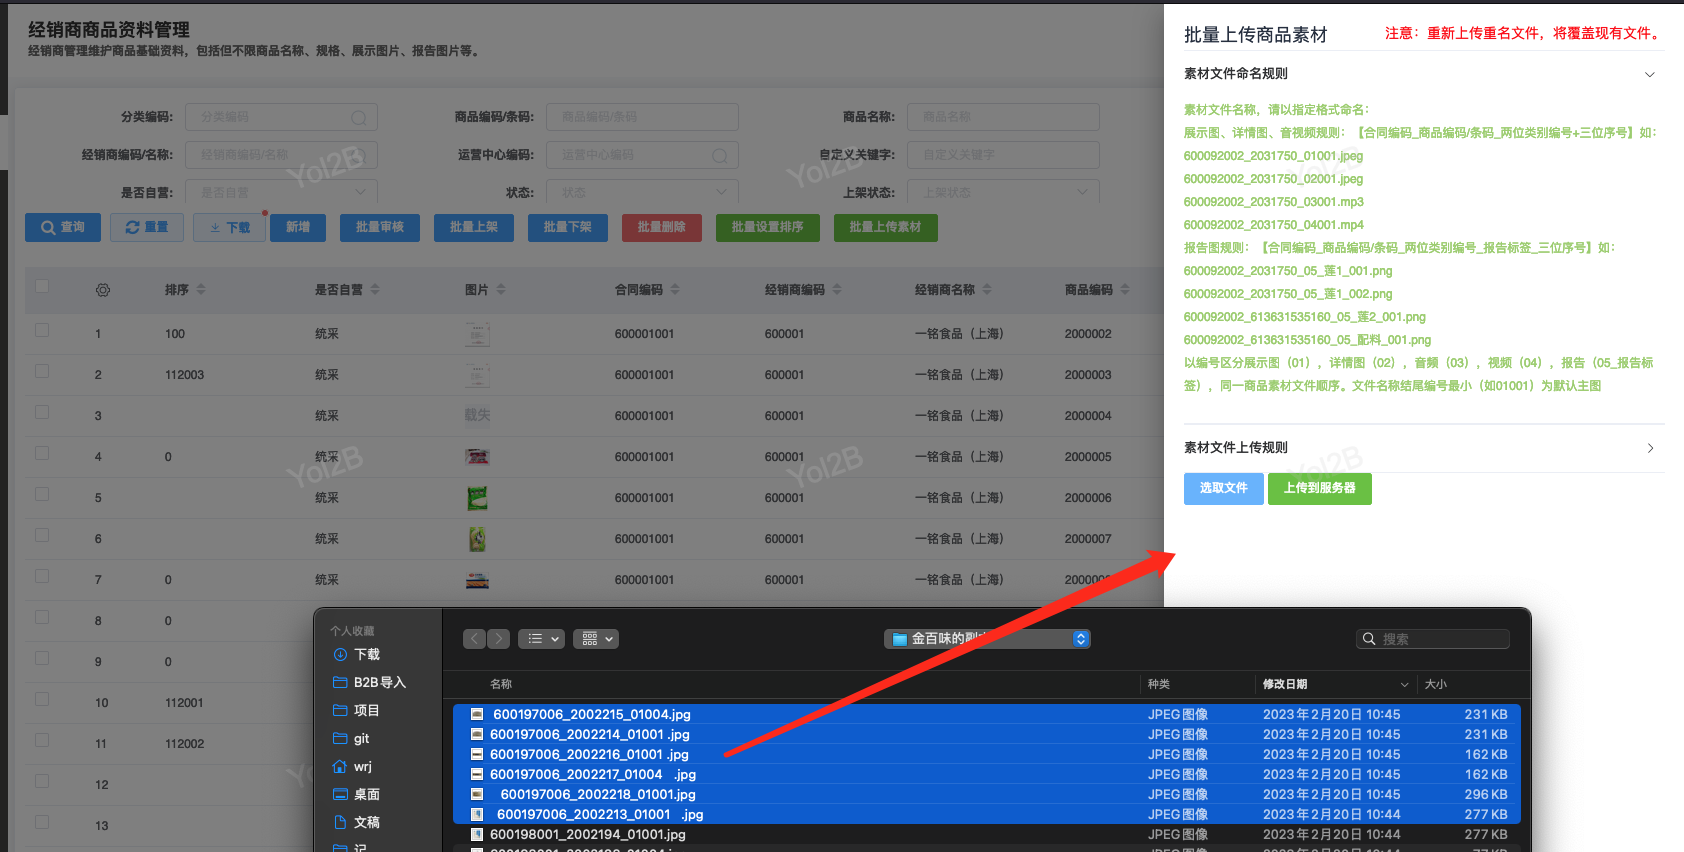This screenshot has width=1684, height=852.
Task: Check the checkbox for table row 4
Action: [x=42, y=453]
